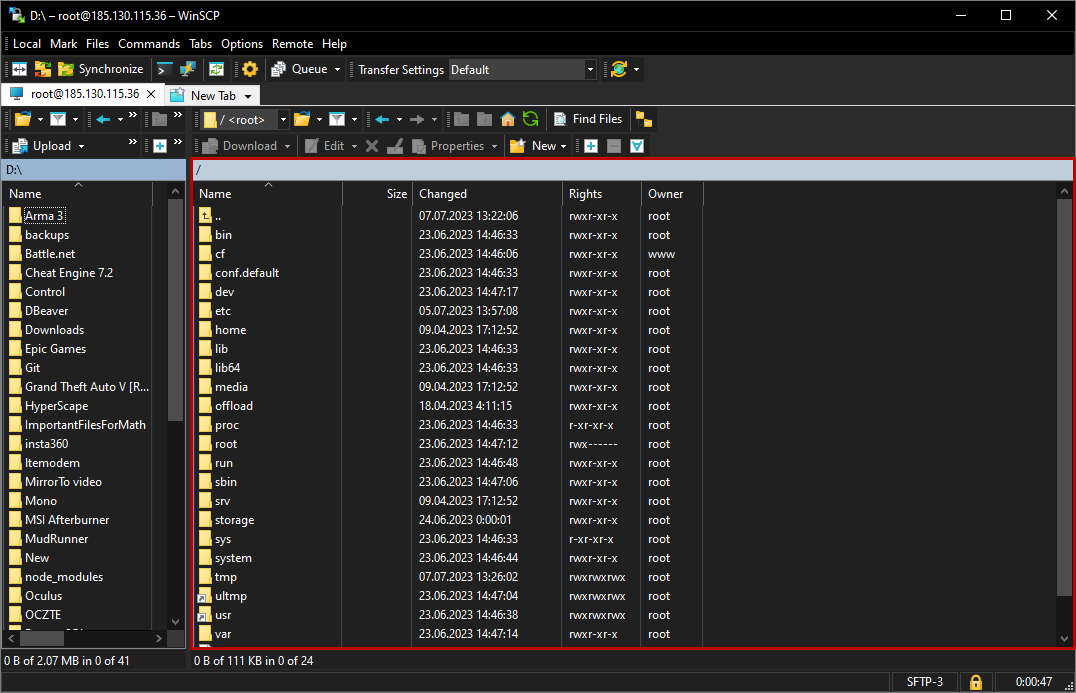Open the remote path root dropdown
Viewport: 1076px width, 693px height.
(283, 120)
